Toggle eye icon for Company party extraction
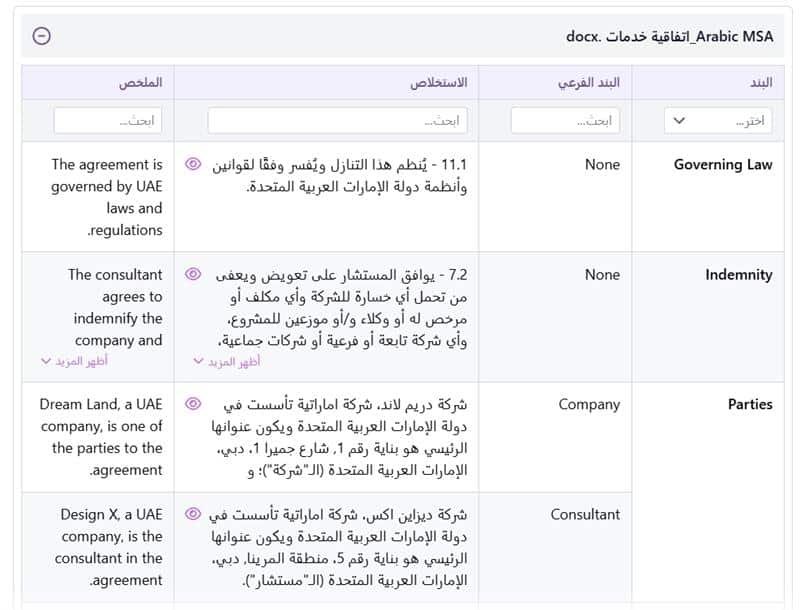Screen dimensions: 800x610 coord(193,403)
